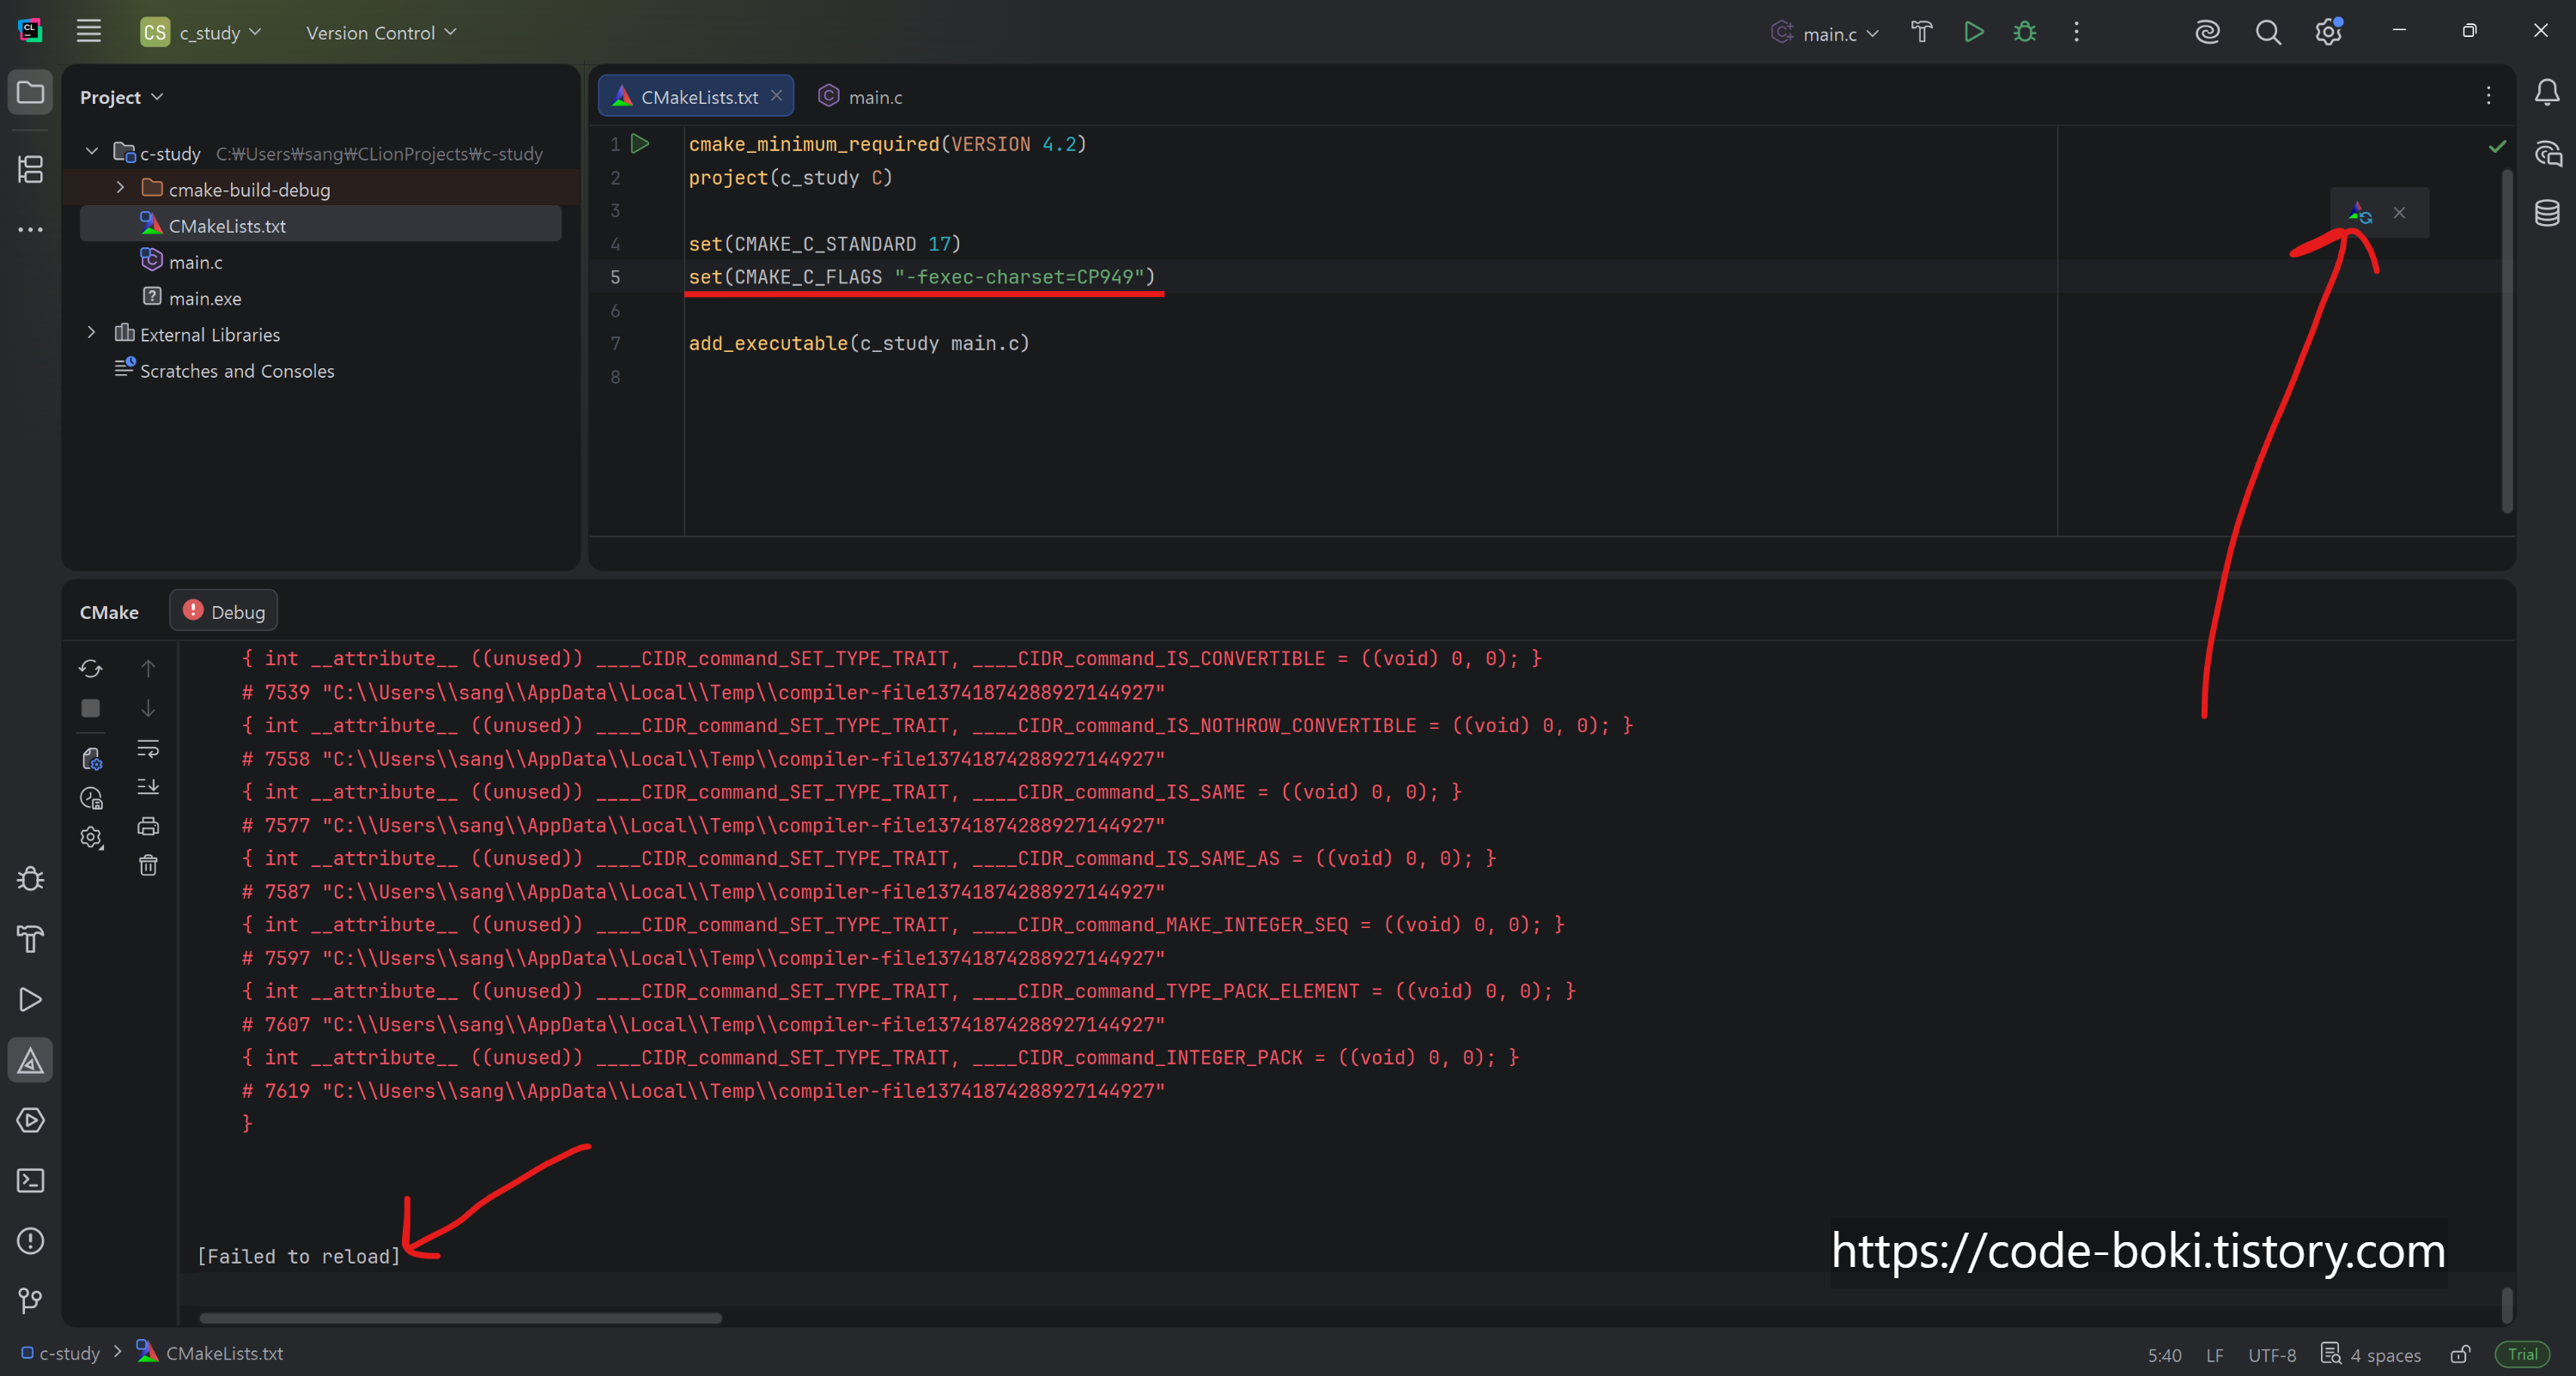Navigate up in CMake output
The image size is (2576, 1376).
(x=148, y=668)
